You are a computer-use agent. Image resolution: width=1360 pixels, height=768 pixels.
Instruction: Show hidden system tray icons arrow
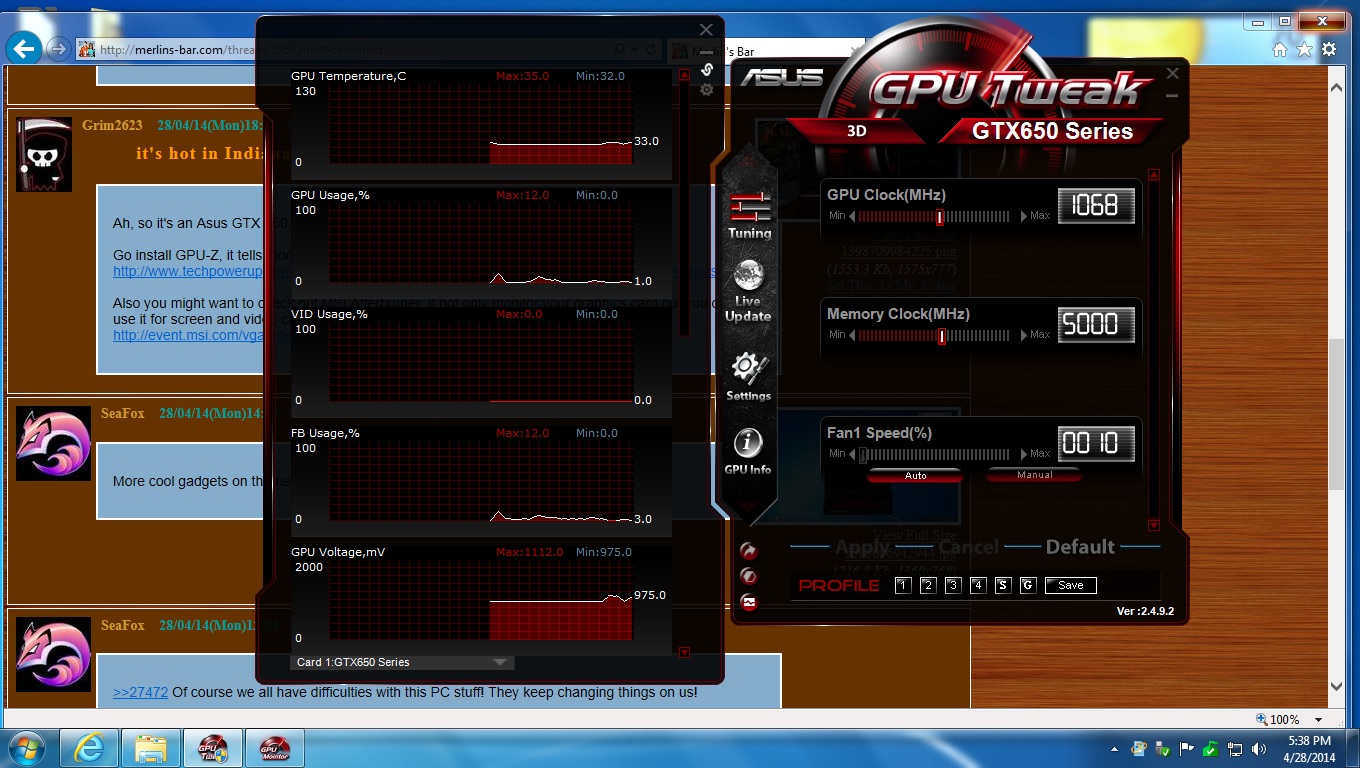(x=1115, y=749)
